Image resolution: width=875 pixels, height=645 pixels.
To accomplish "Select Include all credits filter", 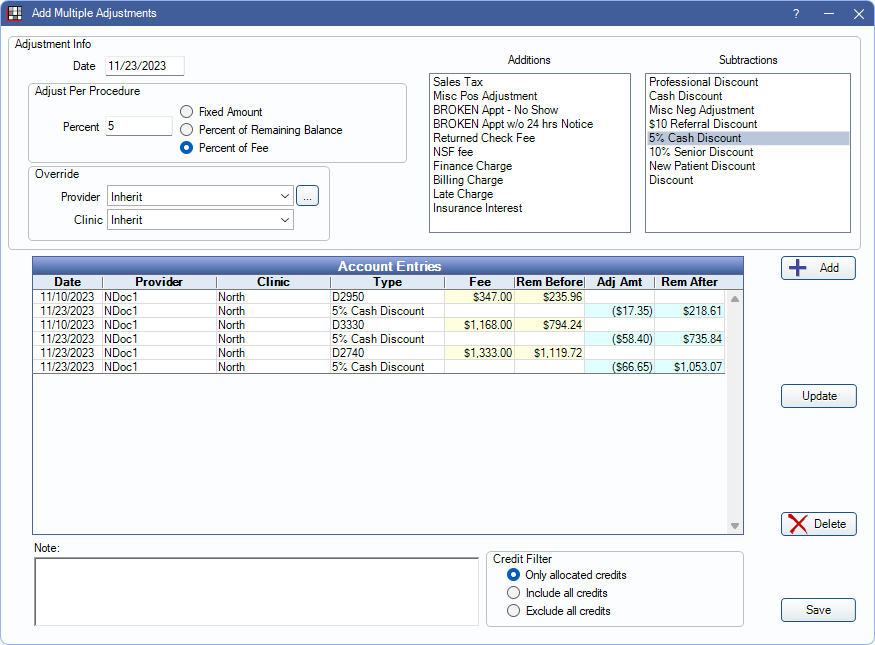I will point(514,593).
